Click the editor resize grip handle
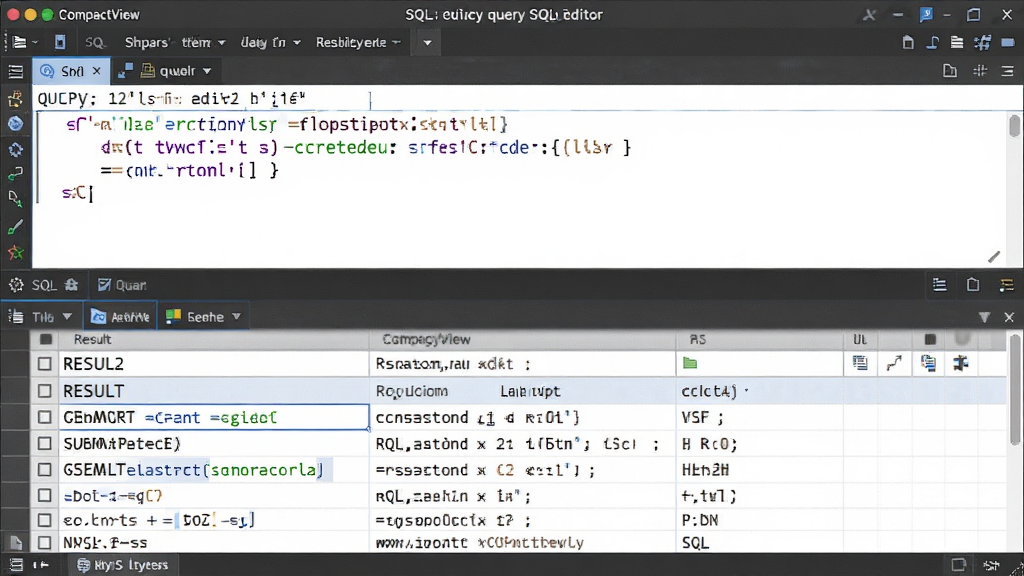Viewport: 1024px width, 576px height. click(x=994, y=257)
